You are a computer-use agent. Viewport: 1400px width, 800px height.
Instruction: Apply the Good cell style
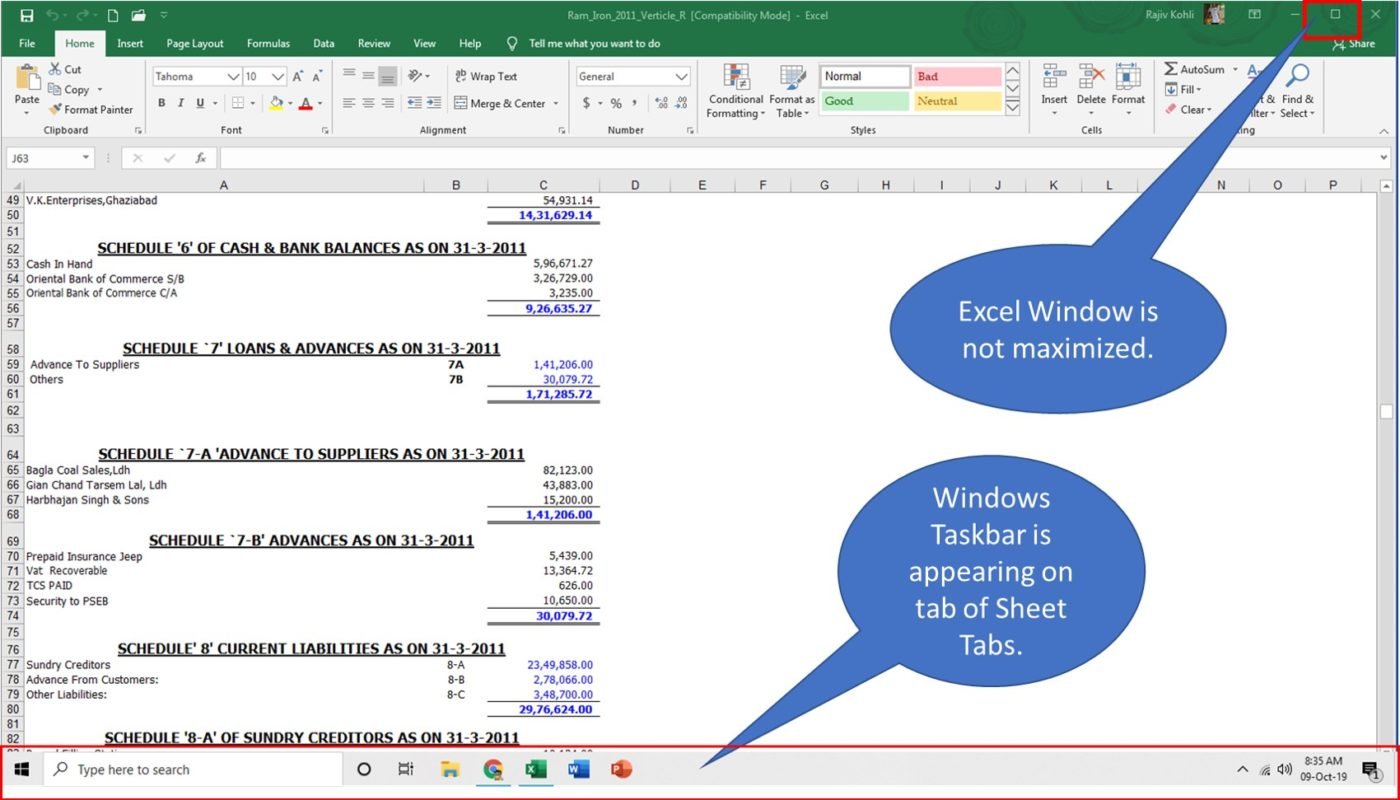pos(865,101)
